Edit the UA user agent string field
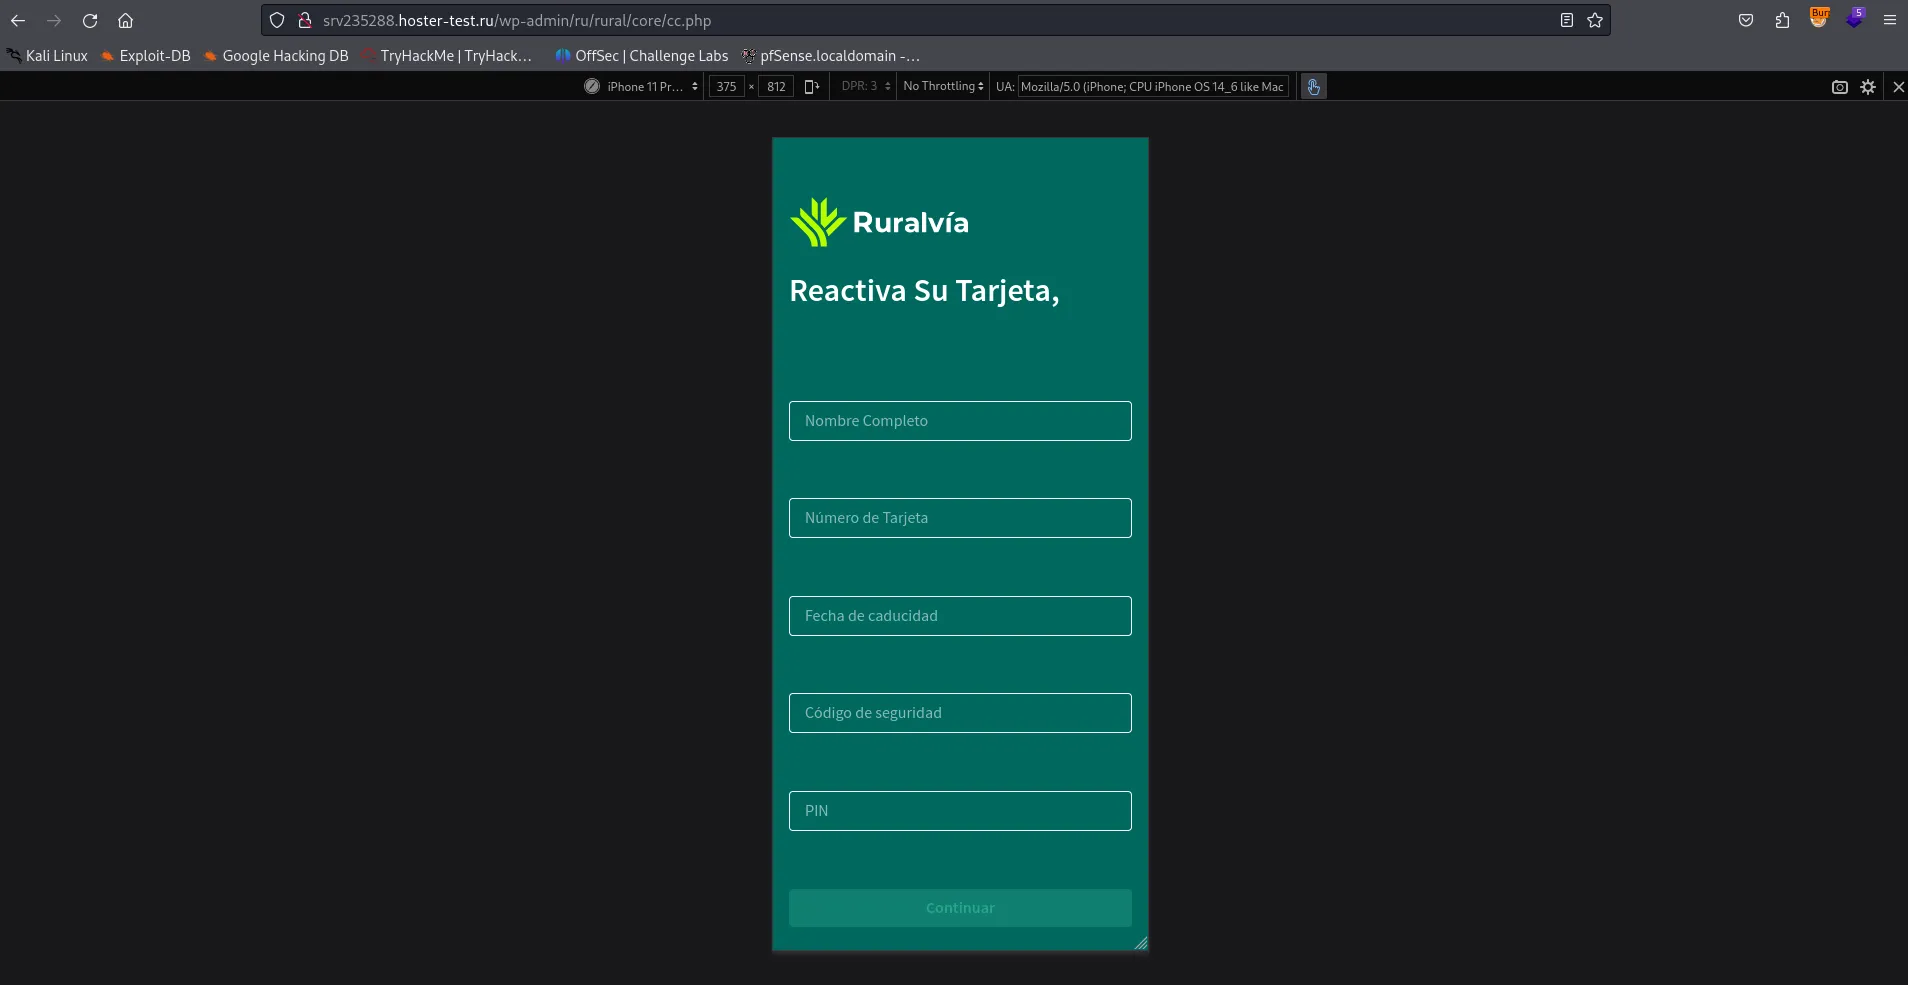The height and width of the screenshot is (985, 1908). coord(1152,87)
